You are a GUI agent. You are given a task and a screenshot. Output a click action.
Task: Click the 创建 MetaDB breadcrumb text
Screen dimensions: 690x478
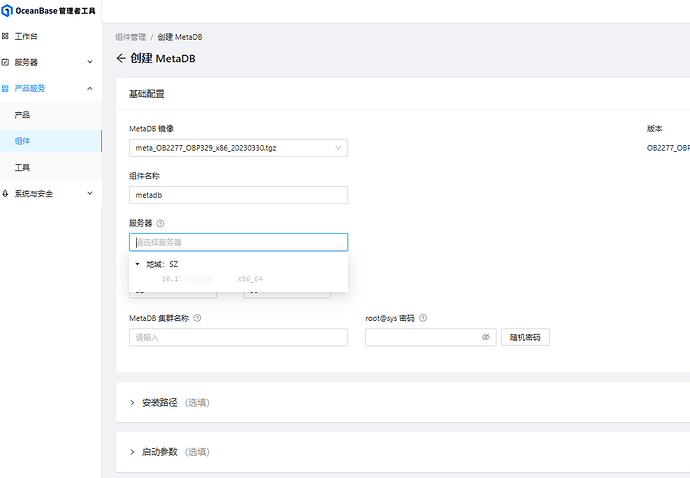[180, 37]
